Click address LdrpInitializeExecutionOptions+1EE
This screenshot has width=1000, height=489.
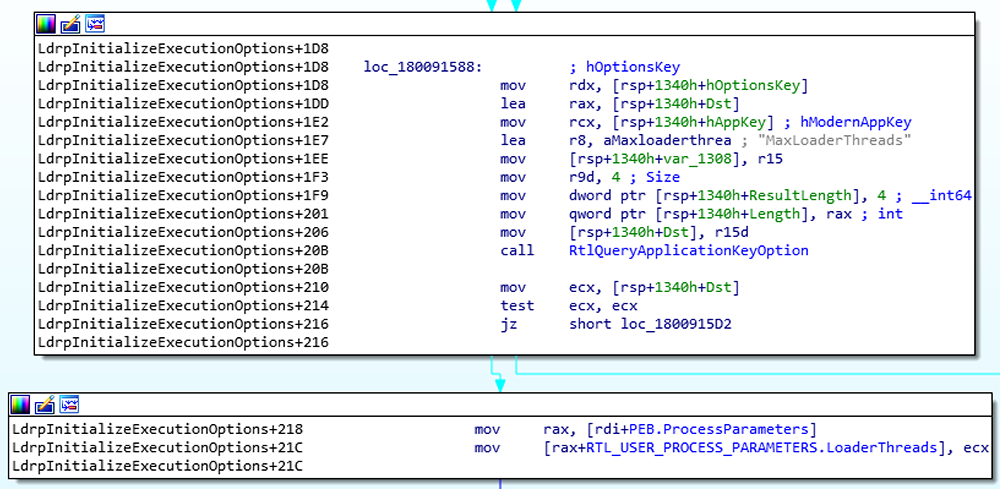[184, 159]
